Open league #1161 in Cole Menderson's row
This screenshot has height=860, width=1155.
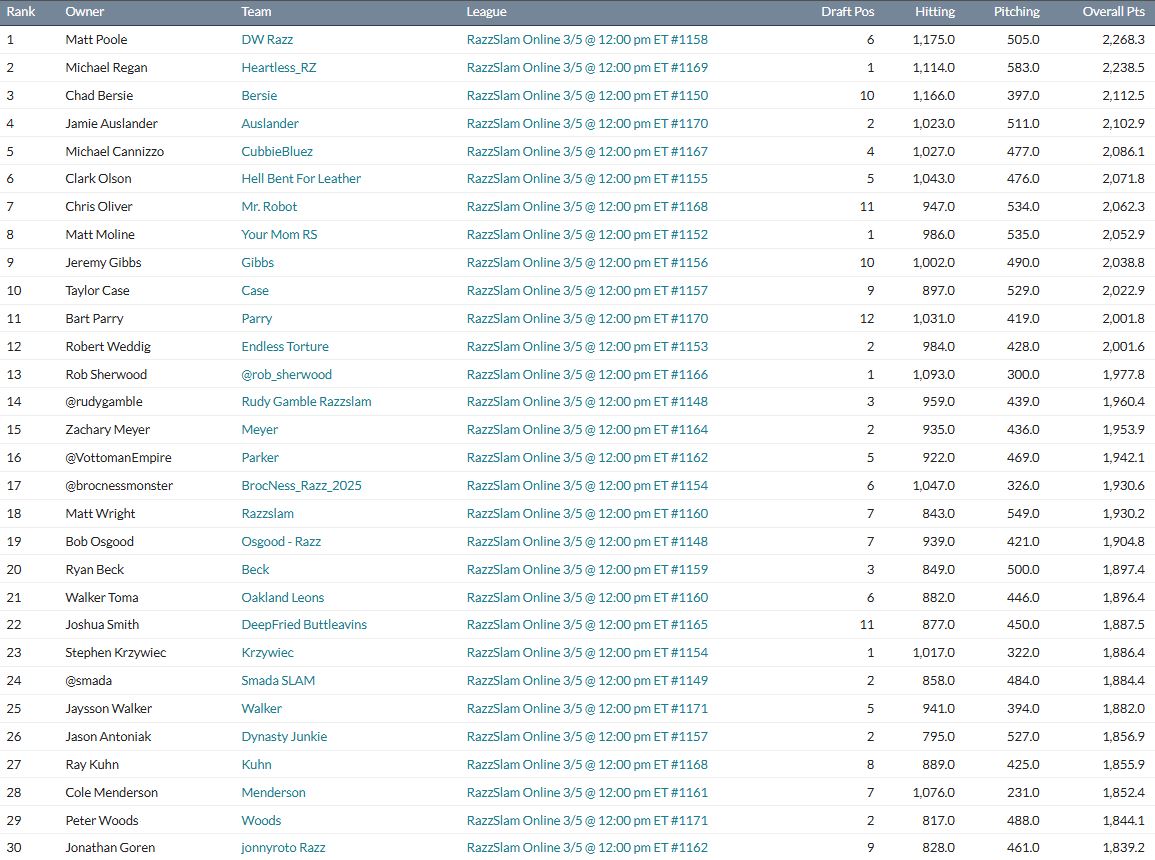(x=587, y=793)
